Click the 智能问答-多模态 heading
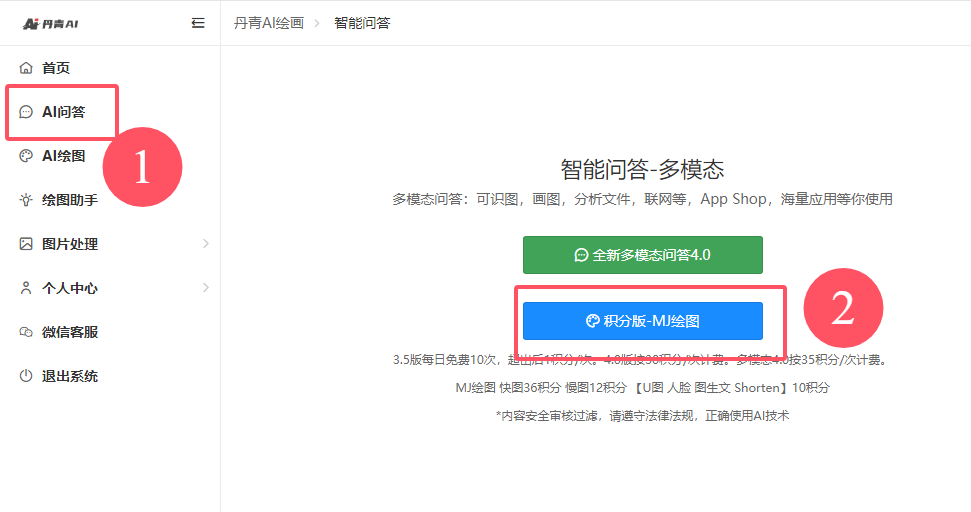The height and width of the screenshot is (512, 971). point(642,169)
